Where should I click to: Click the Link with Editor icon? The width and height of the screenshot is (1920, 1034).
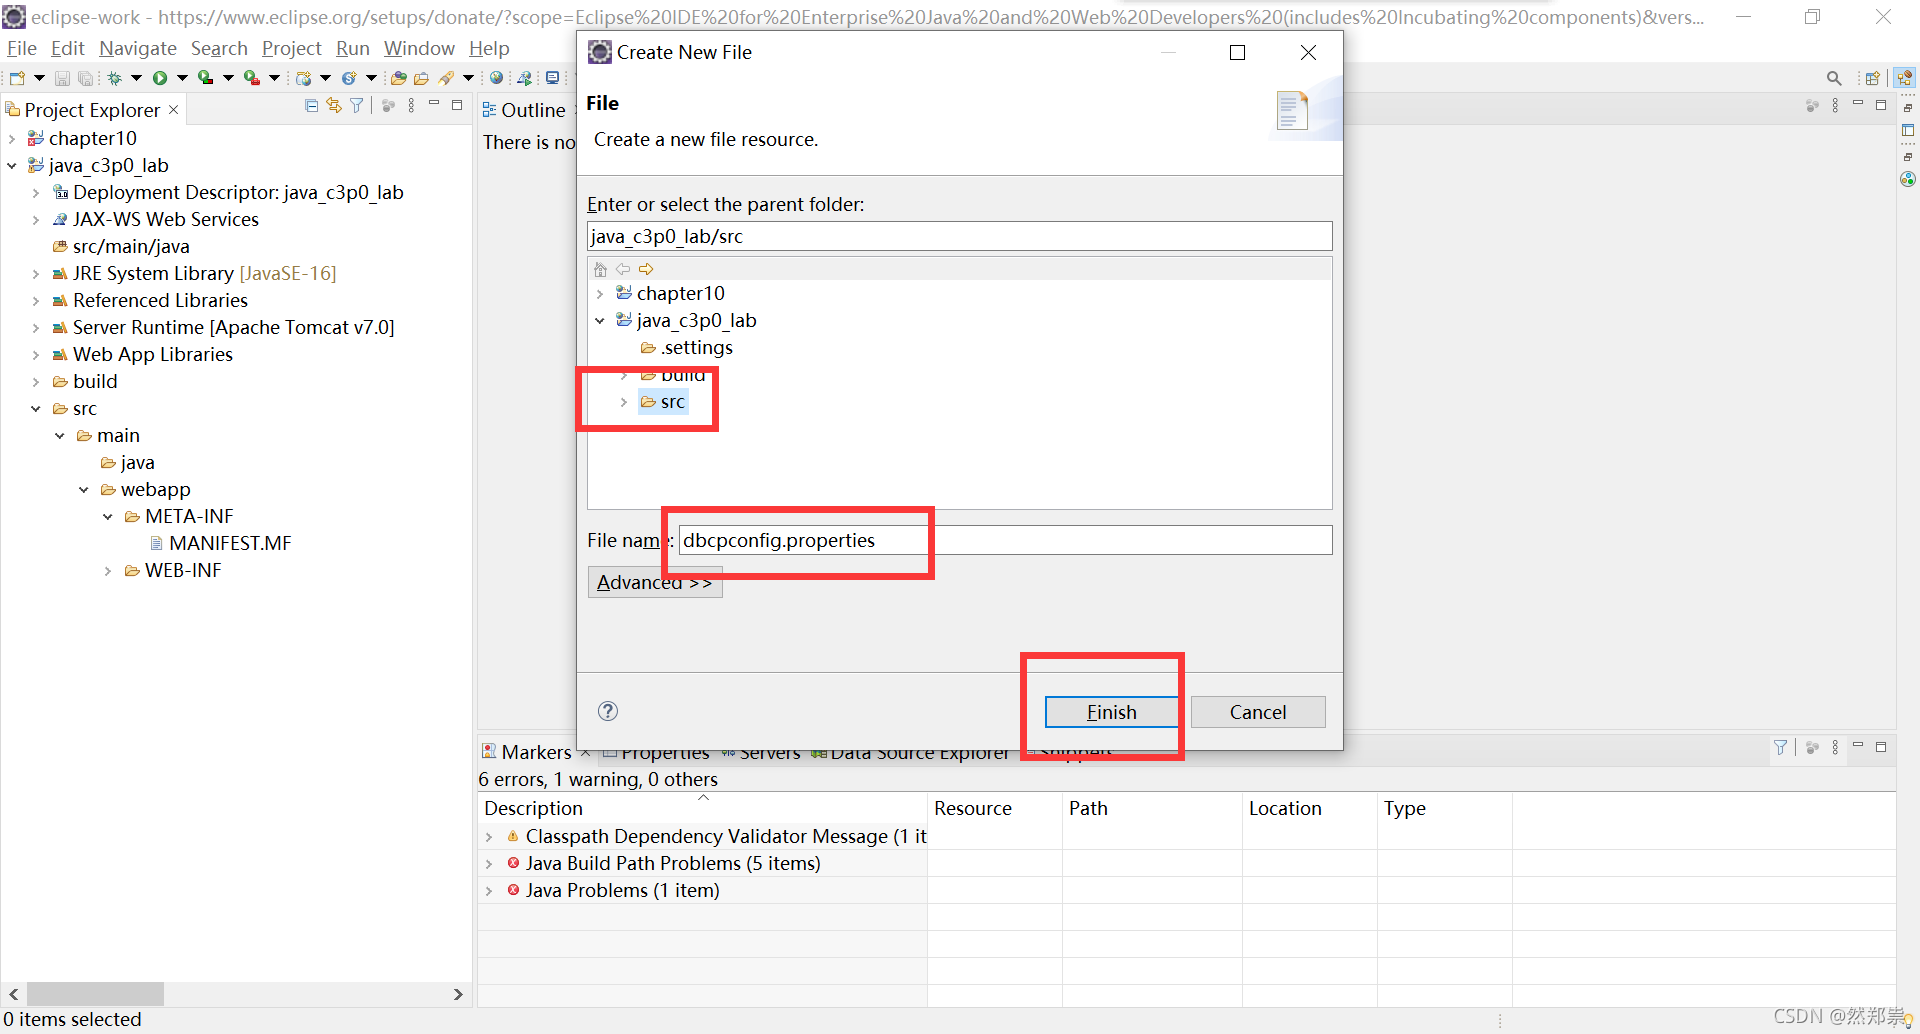point(334,106)
